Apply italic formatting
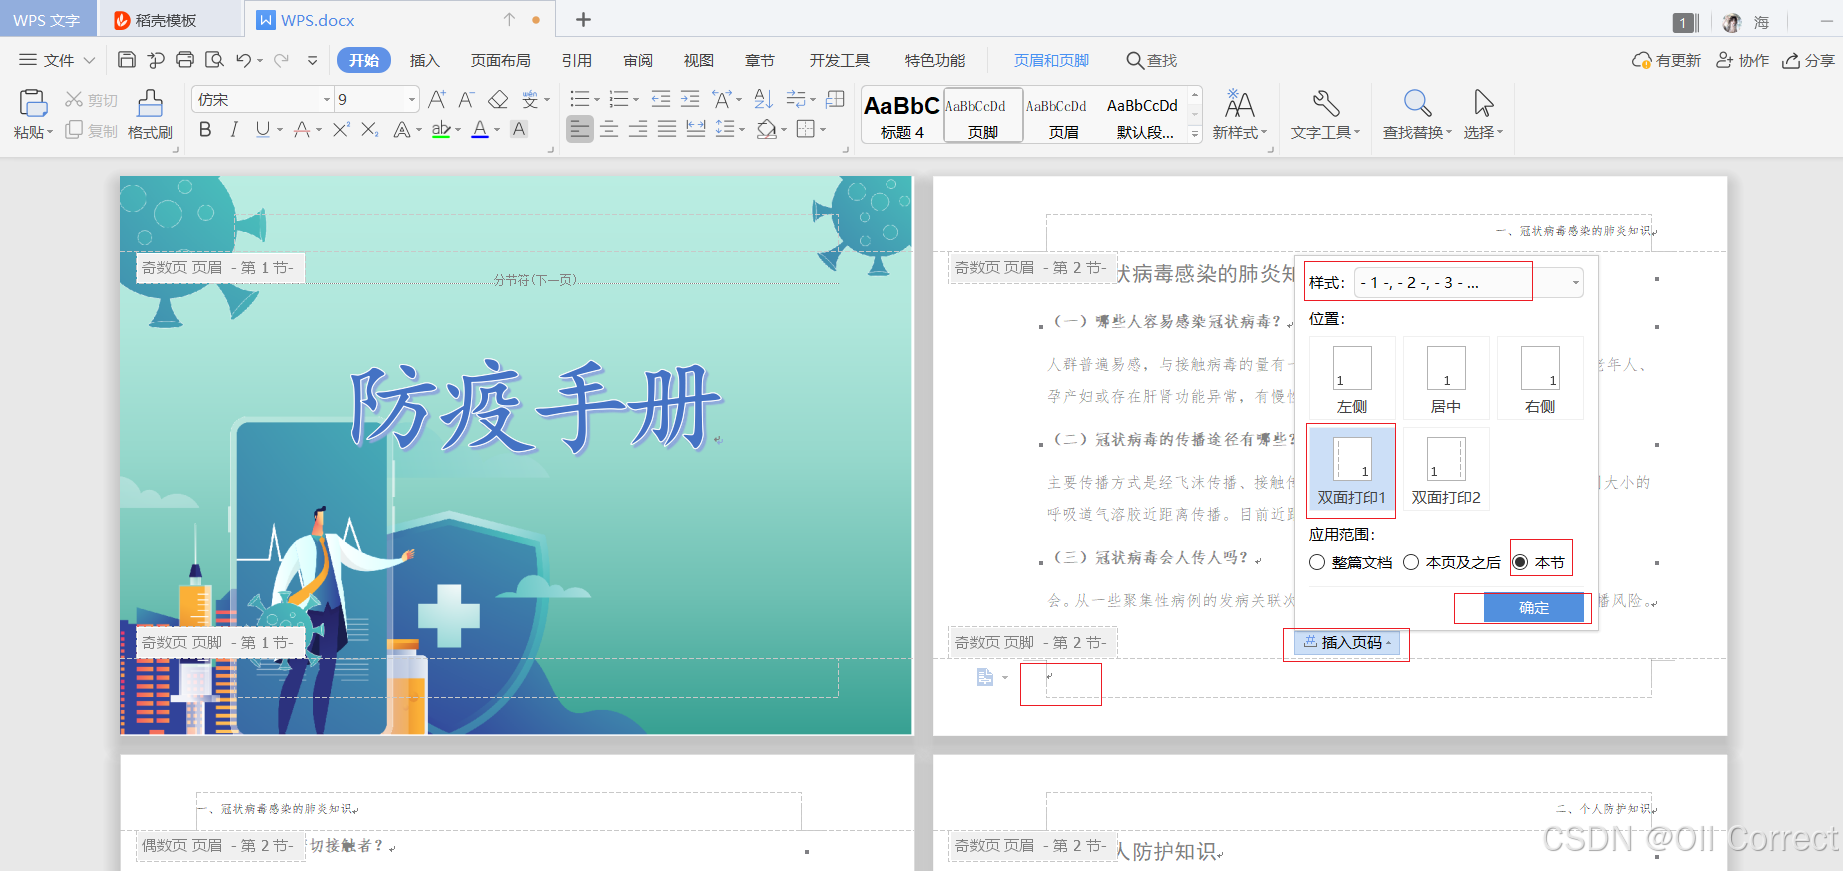Image resolution: width=1843 pixels, height=871 pixels. point(234,129)
